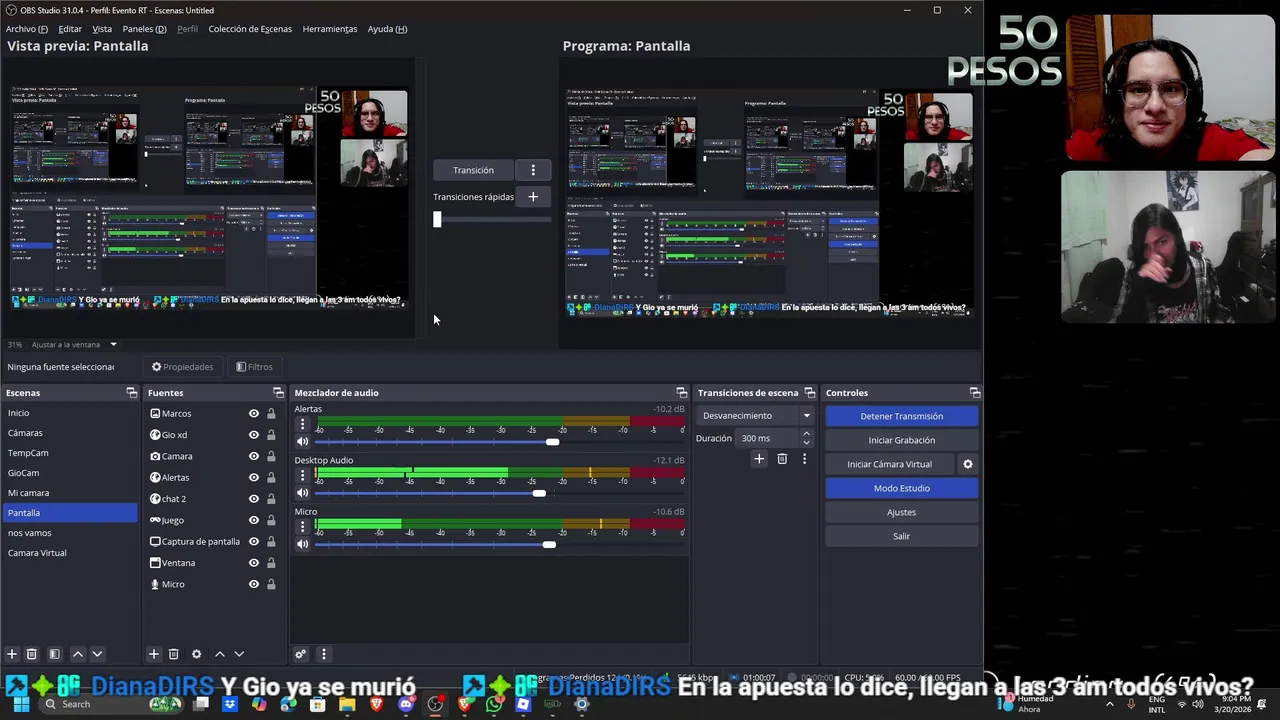Decrease transition duration with down stepper
Viewport: 1280px width, 720px height.
coord(807,443)
